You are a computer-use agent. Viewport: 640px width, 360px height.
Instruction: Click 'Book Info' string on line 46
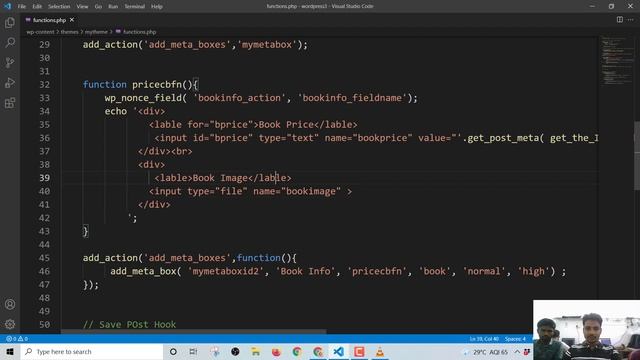click(x=305, y=271)
